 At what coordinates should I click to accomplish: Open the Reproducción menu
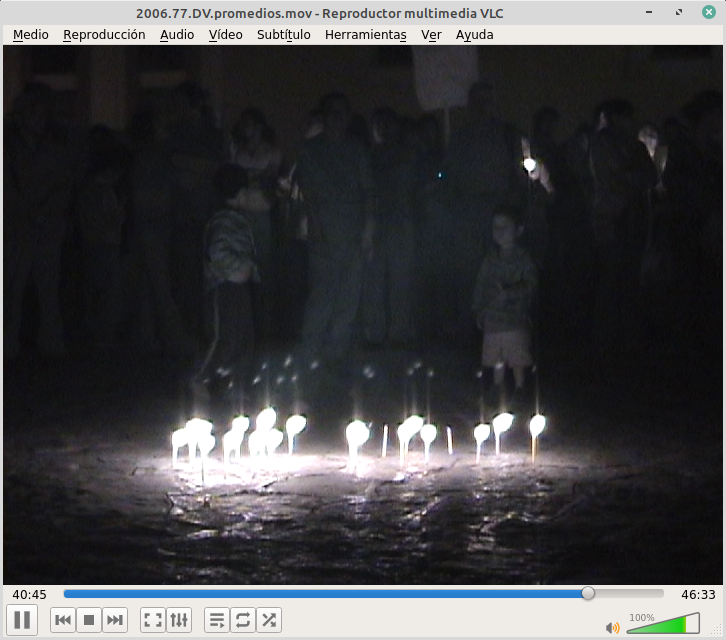pyautogui.click(x=104, y=35)
